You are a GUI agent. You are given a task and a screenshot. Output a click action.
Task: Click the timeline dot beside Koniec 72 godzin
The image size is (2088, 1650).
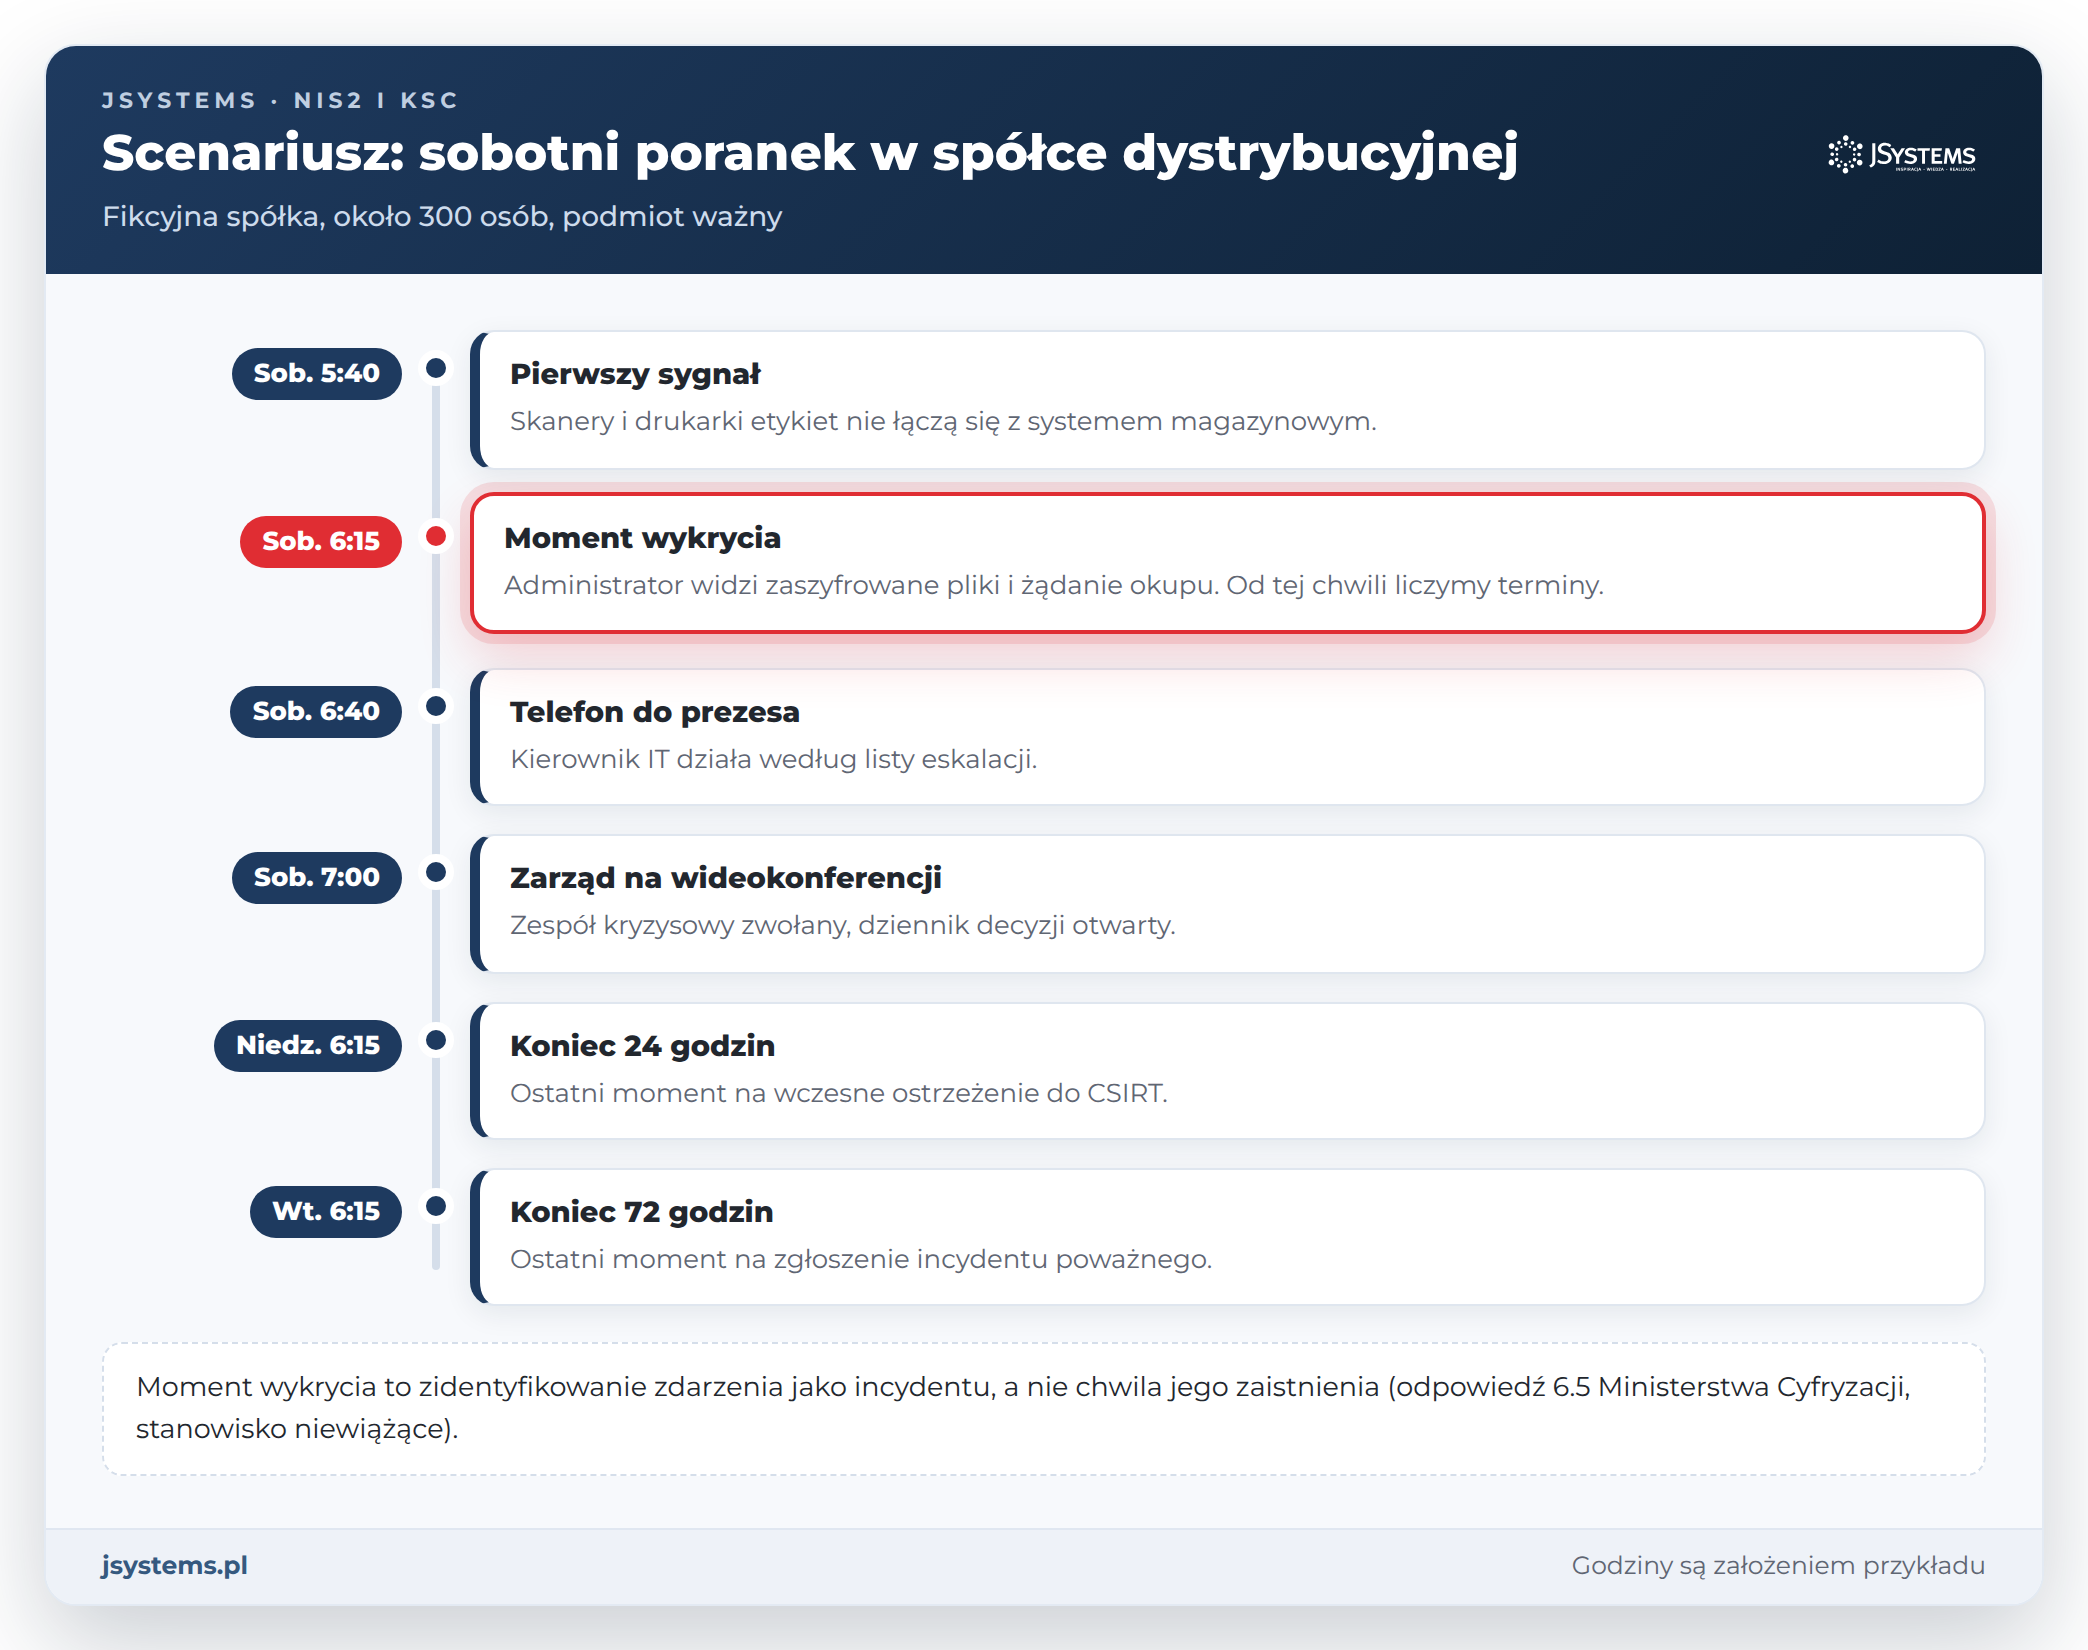pyautogui.click(x=436, y=1206)
